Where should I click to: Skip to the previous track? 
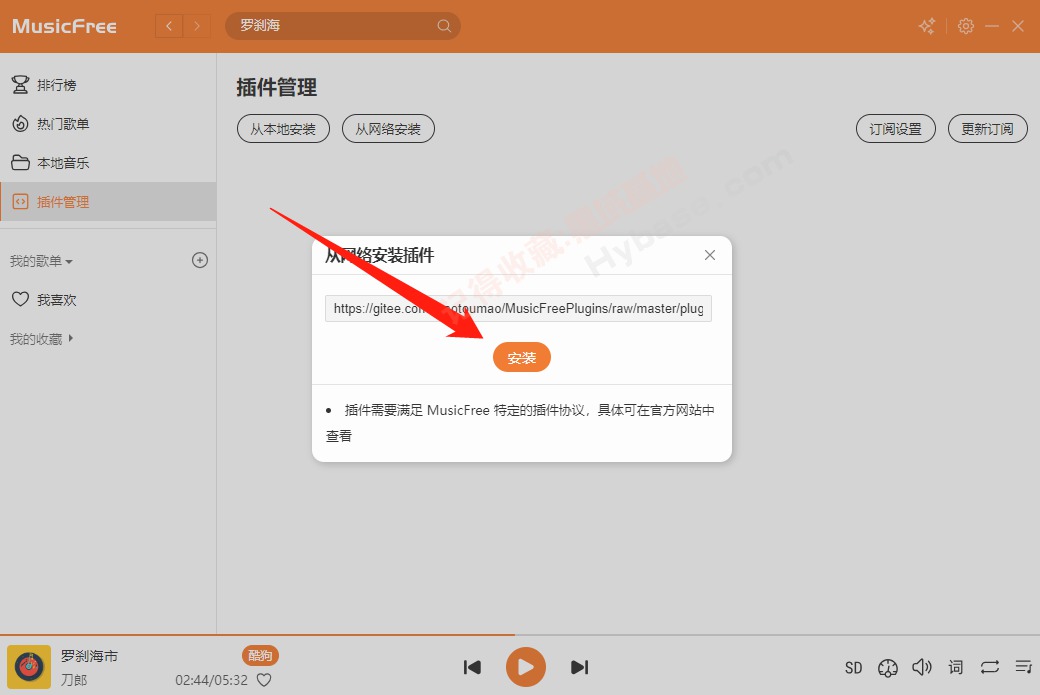[x=472, y=667]
